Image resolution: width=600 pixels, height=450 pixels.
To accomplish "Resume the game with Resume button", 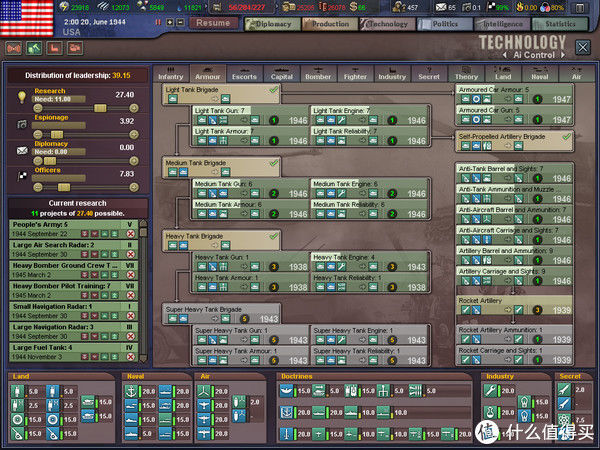I will pyautogui.click(x=213, y=23).
